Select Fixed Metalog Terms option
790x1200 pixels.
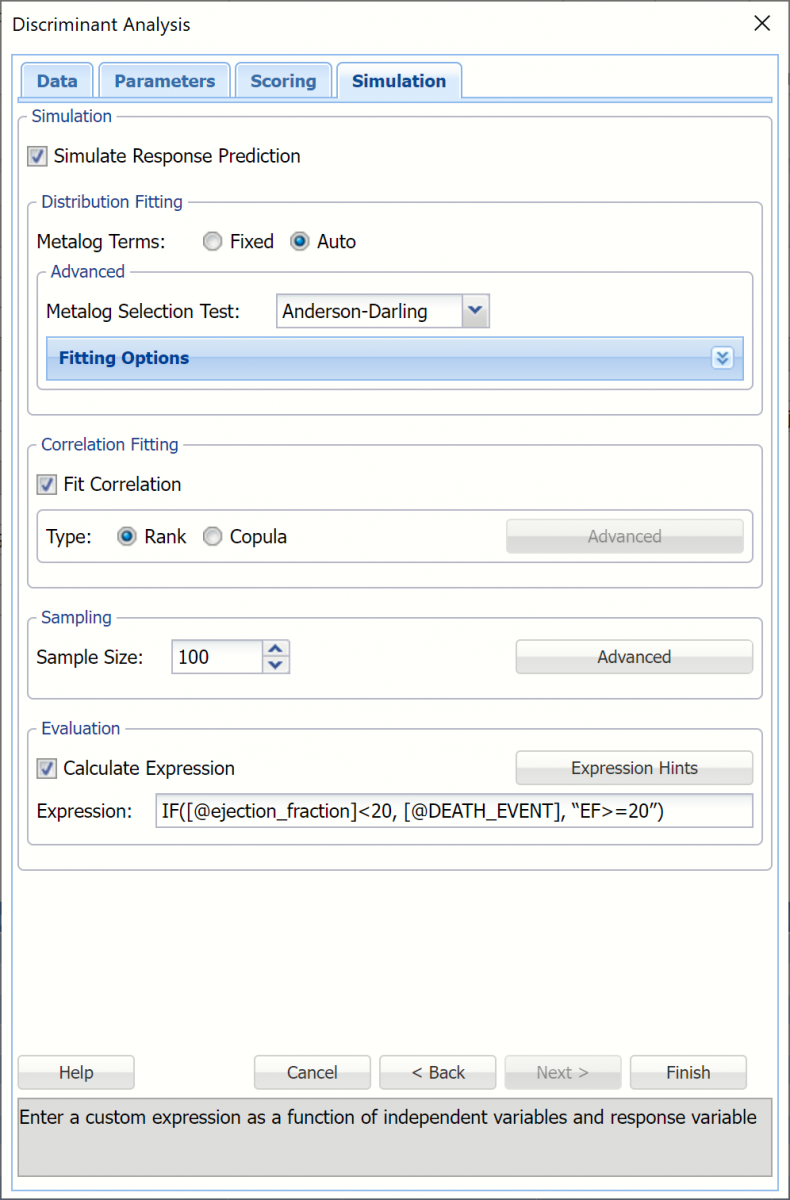click(x=212, y=242)
